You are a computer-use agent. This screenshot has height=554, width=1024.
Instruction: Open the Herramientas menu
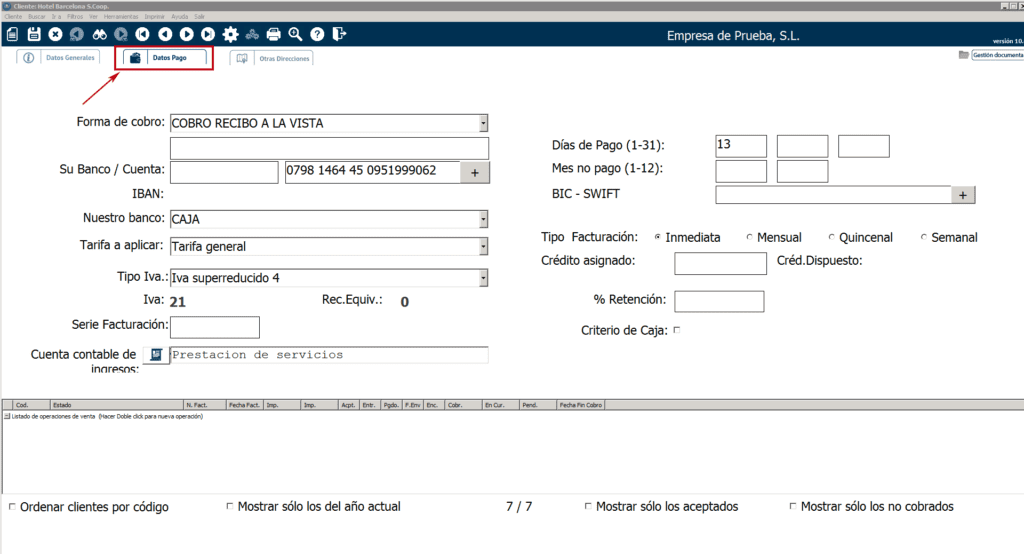119,17
